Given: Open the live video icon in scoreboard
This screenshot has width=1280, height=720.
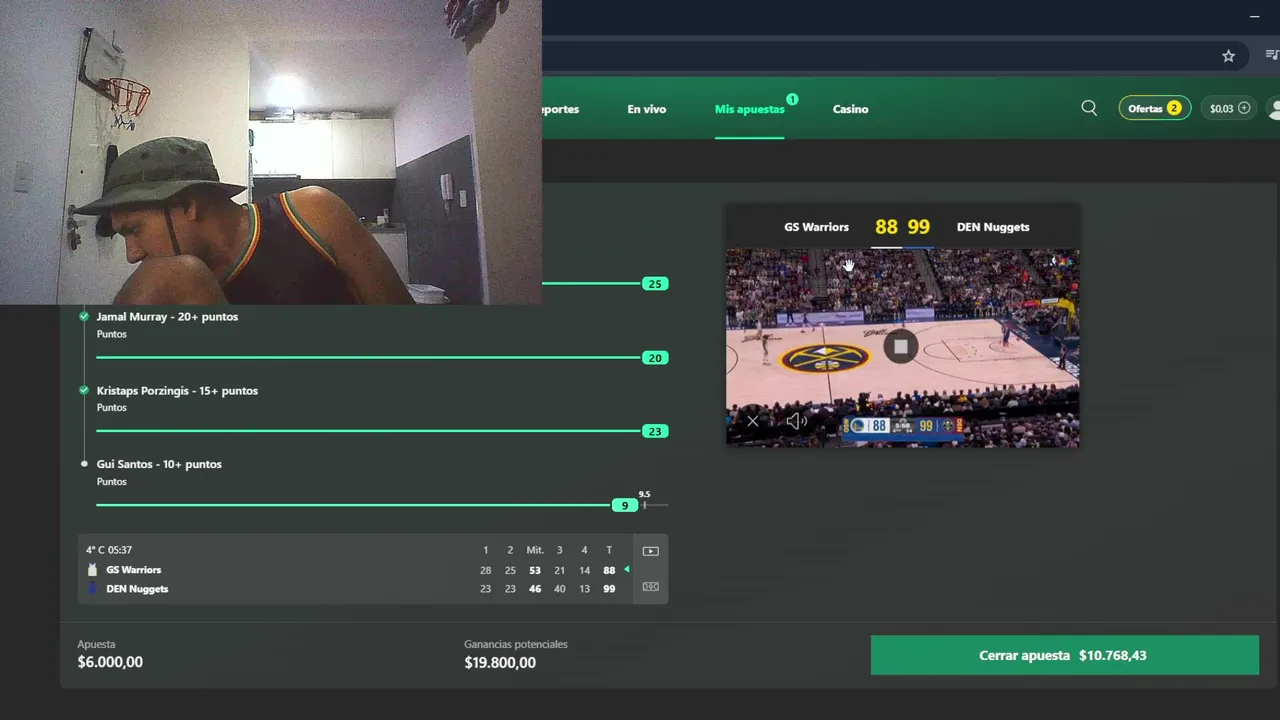Looking at the screenshot, I should [x=650, y=551].
